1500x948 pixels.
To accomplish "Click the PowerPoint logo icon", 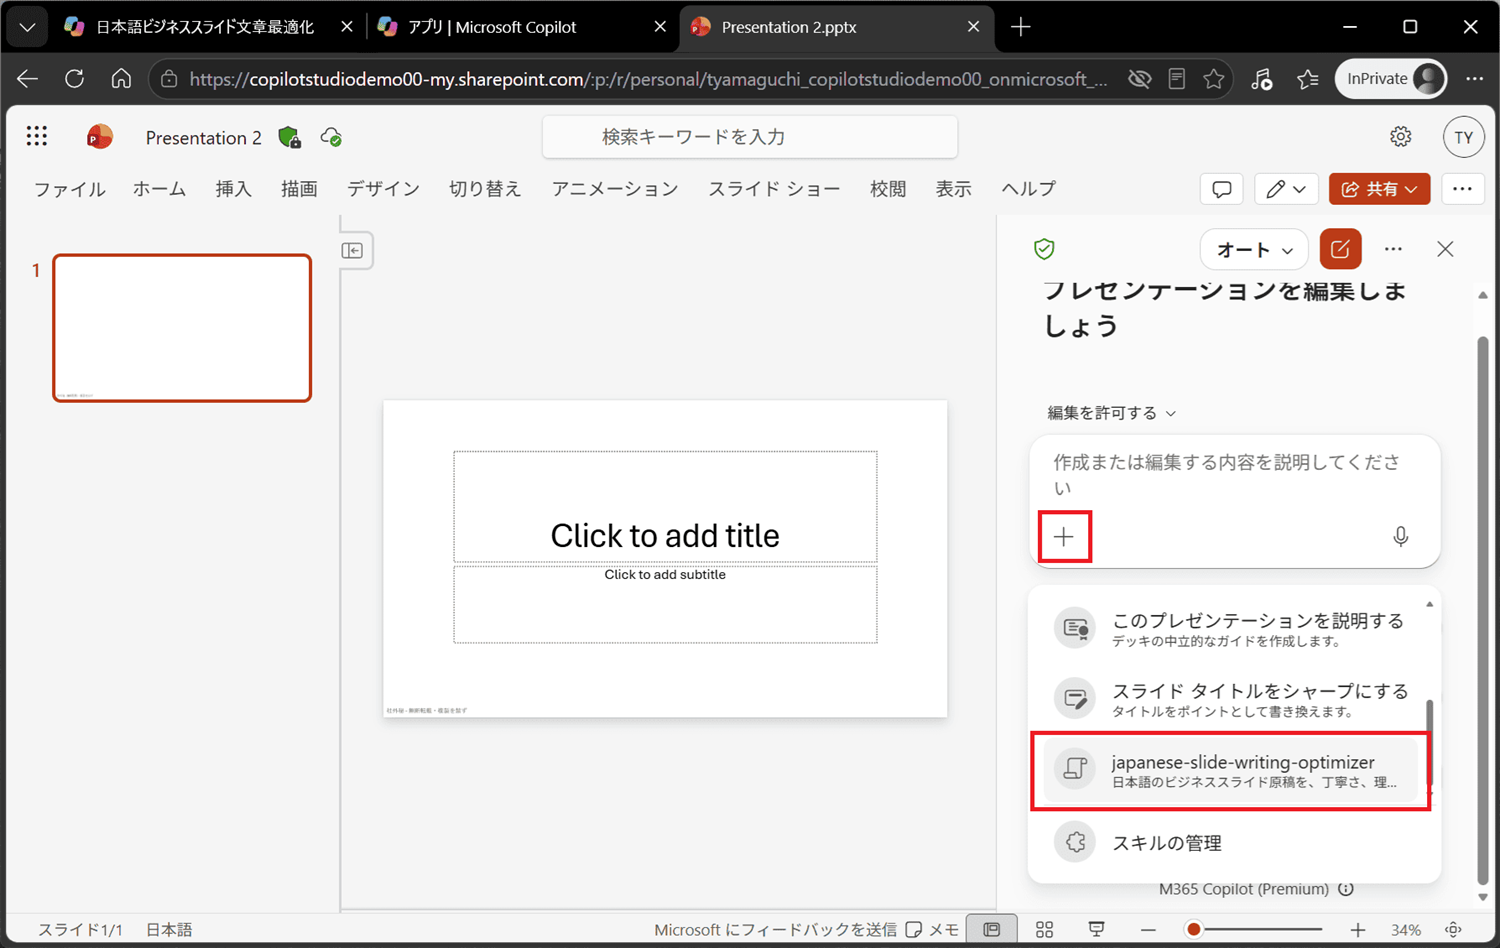I will coord(99,137).
